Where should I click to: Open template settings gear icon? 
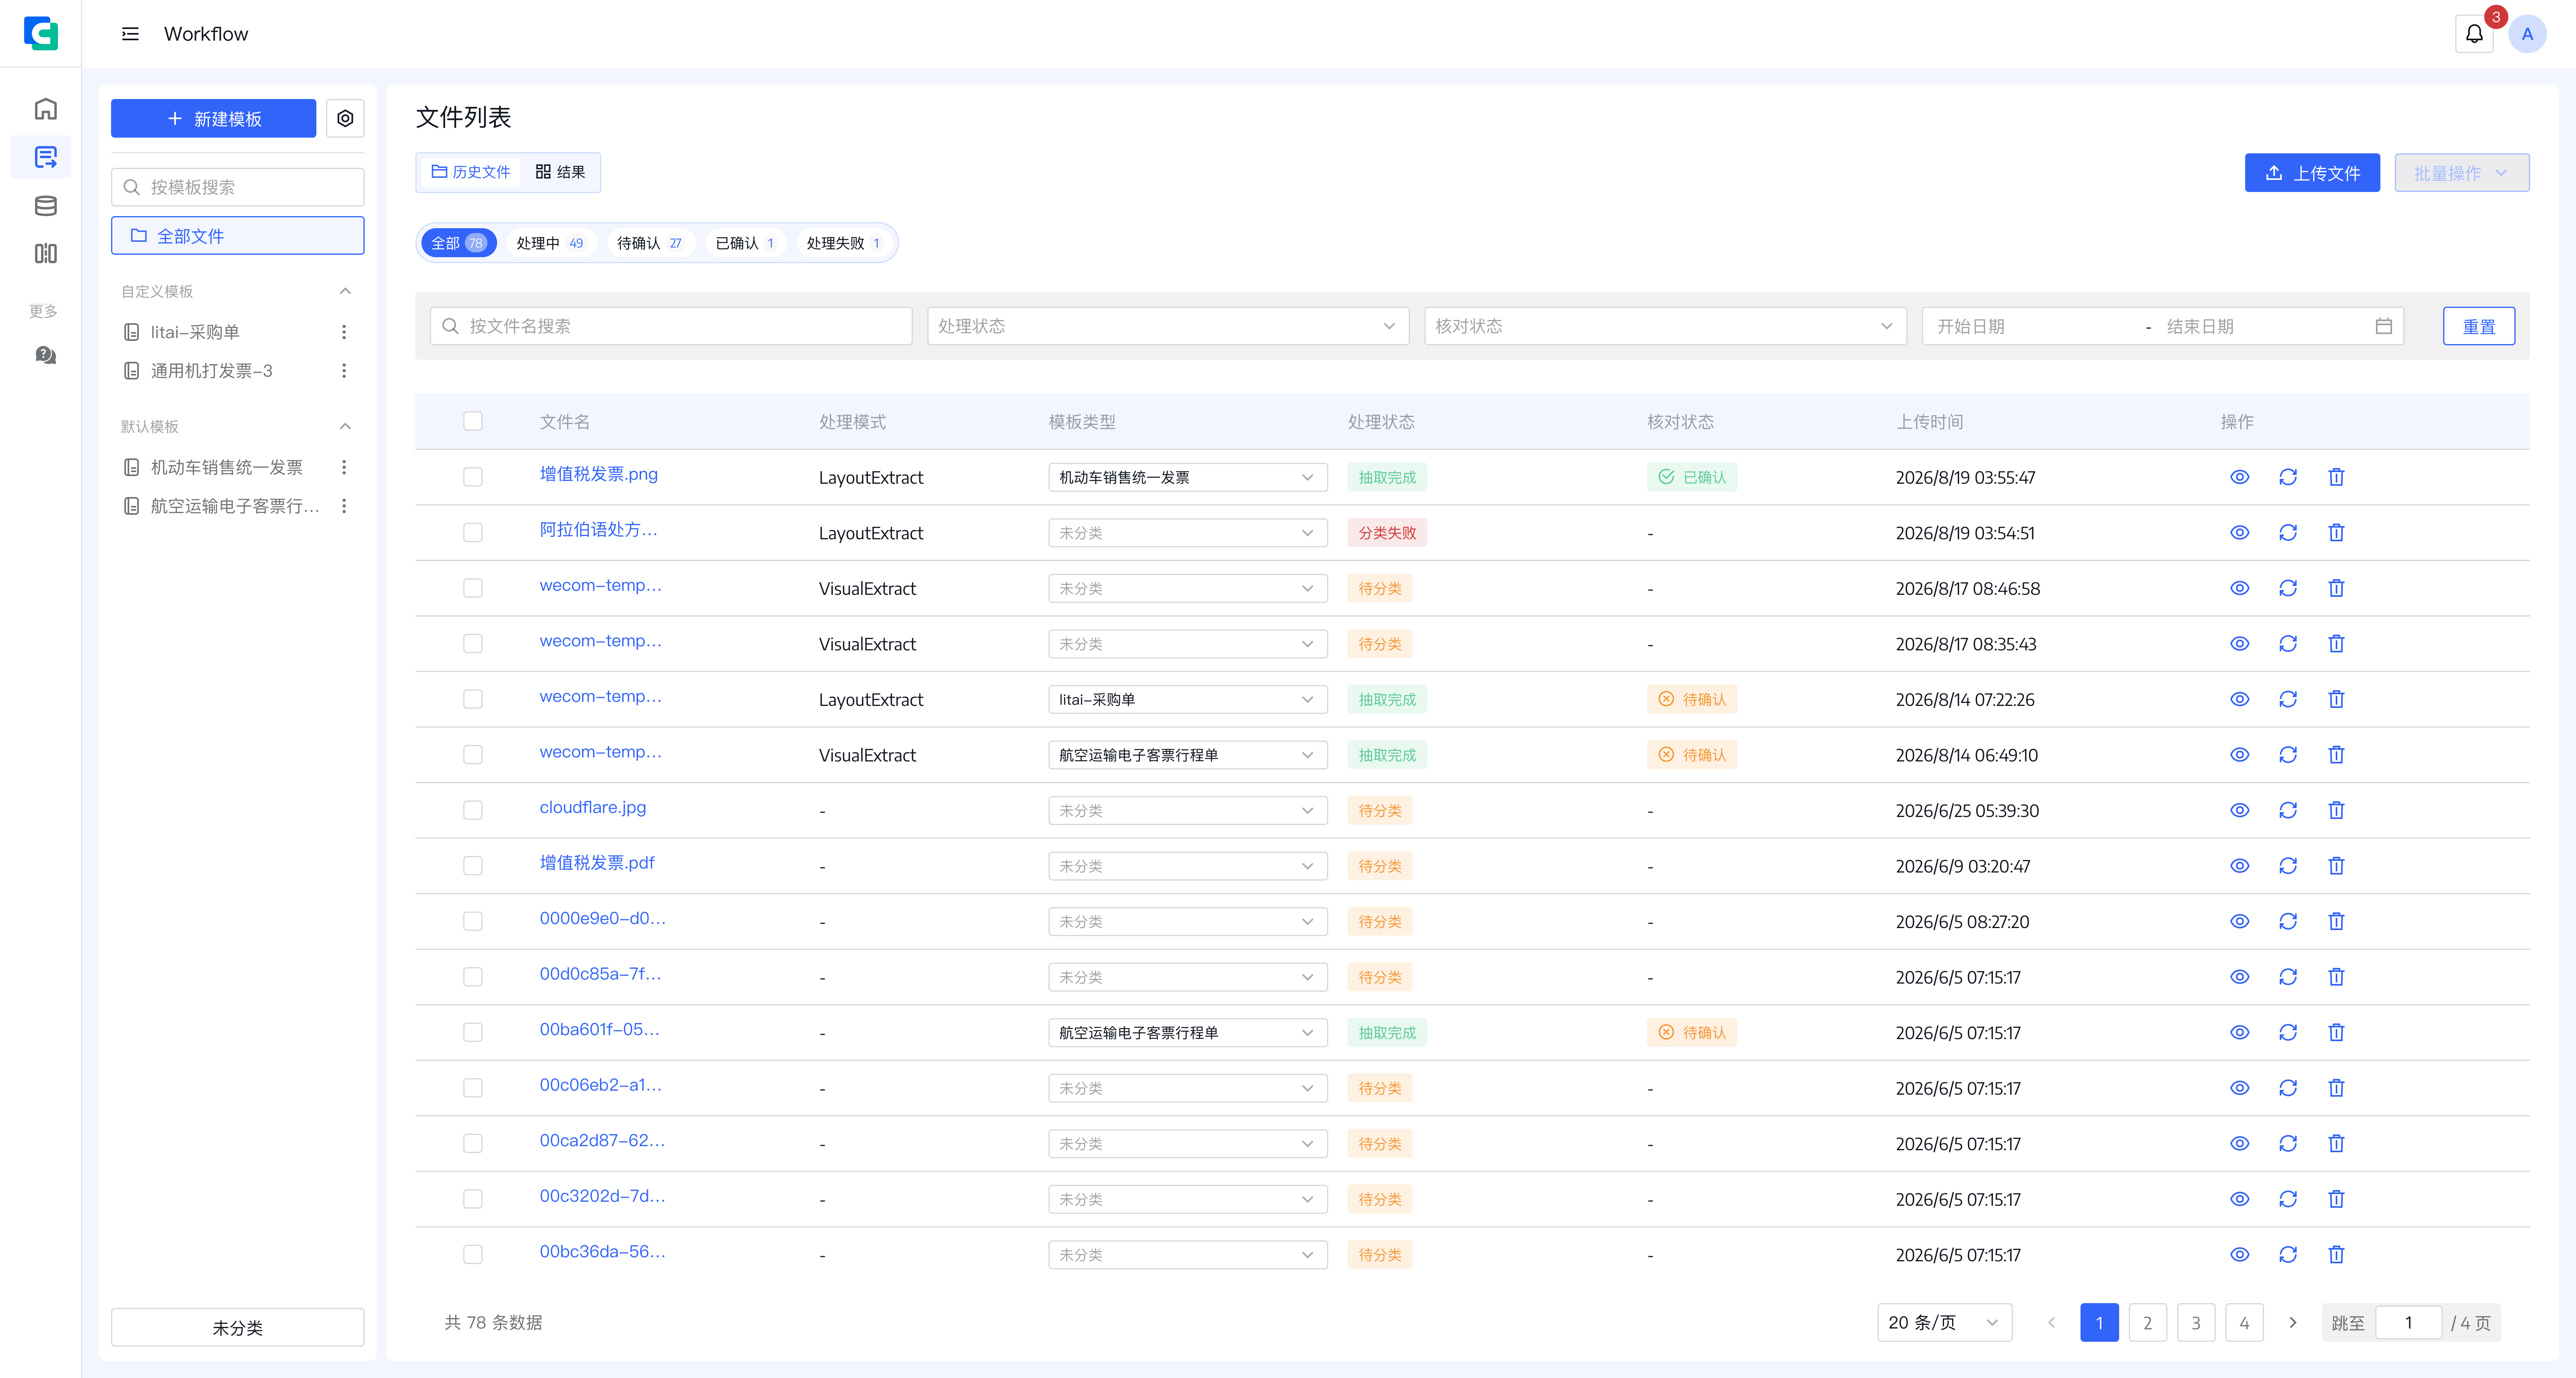345,118
